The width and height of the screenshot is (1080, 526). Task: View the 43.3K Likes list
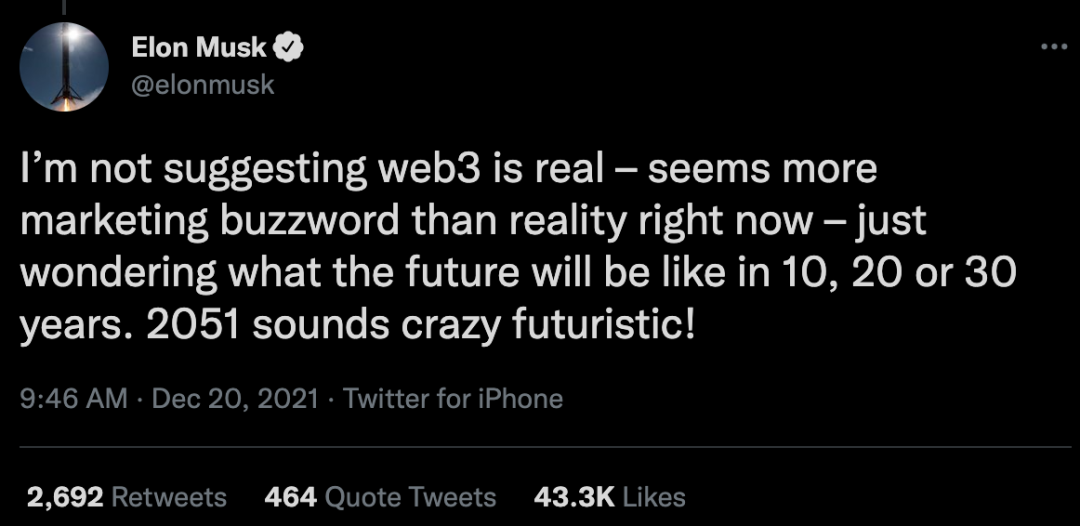(x=608, y=497)
